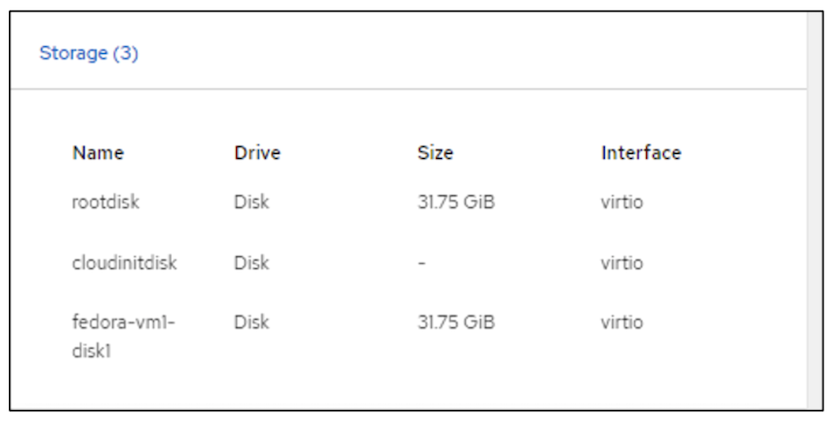This screenshot has height=424, width=840.
Task: Click virtio interface in the cloudinitdisk row
Action: (622, 263)
